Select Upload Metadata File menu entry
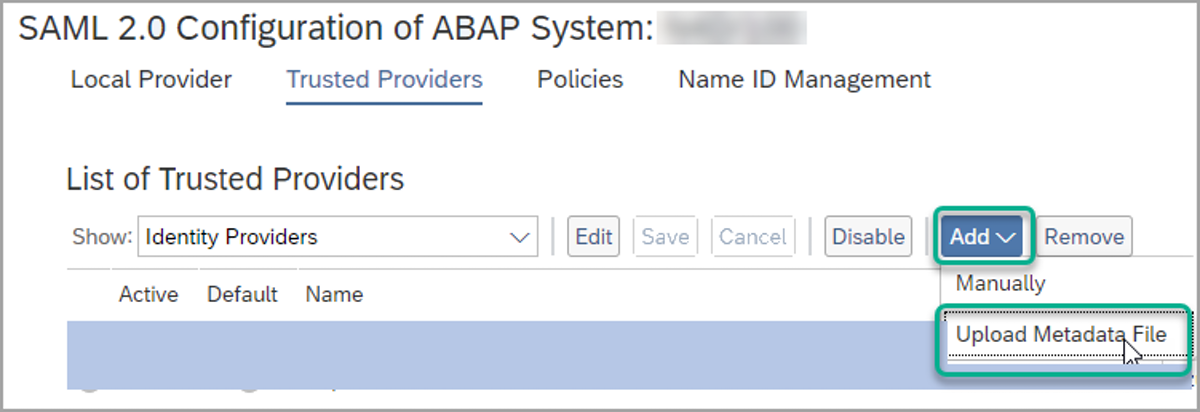This screenshot has height=412, width=1200. [1062, 334]
